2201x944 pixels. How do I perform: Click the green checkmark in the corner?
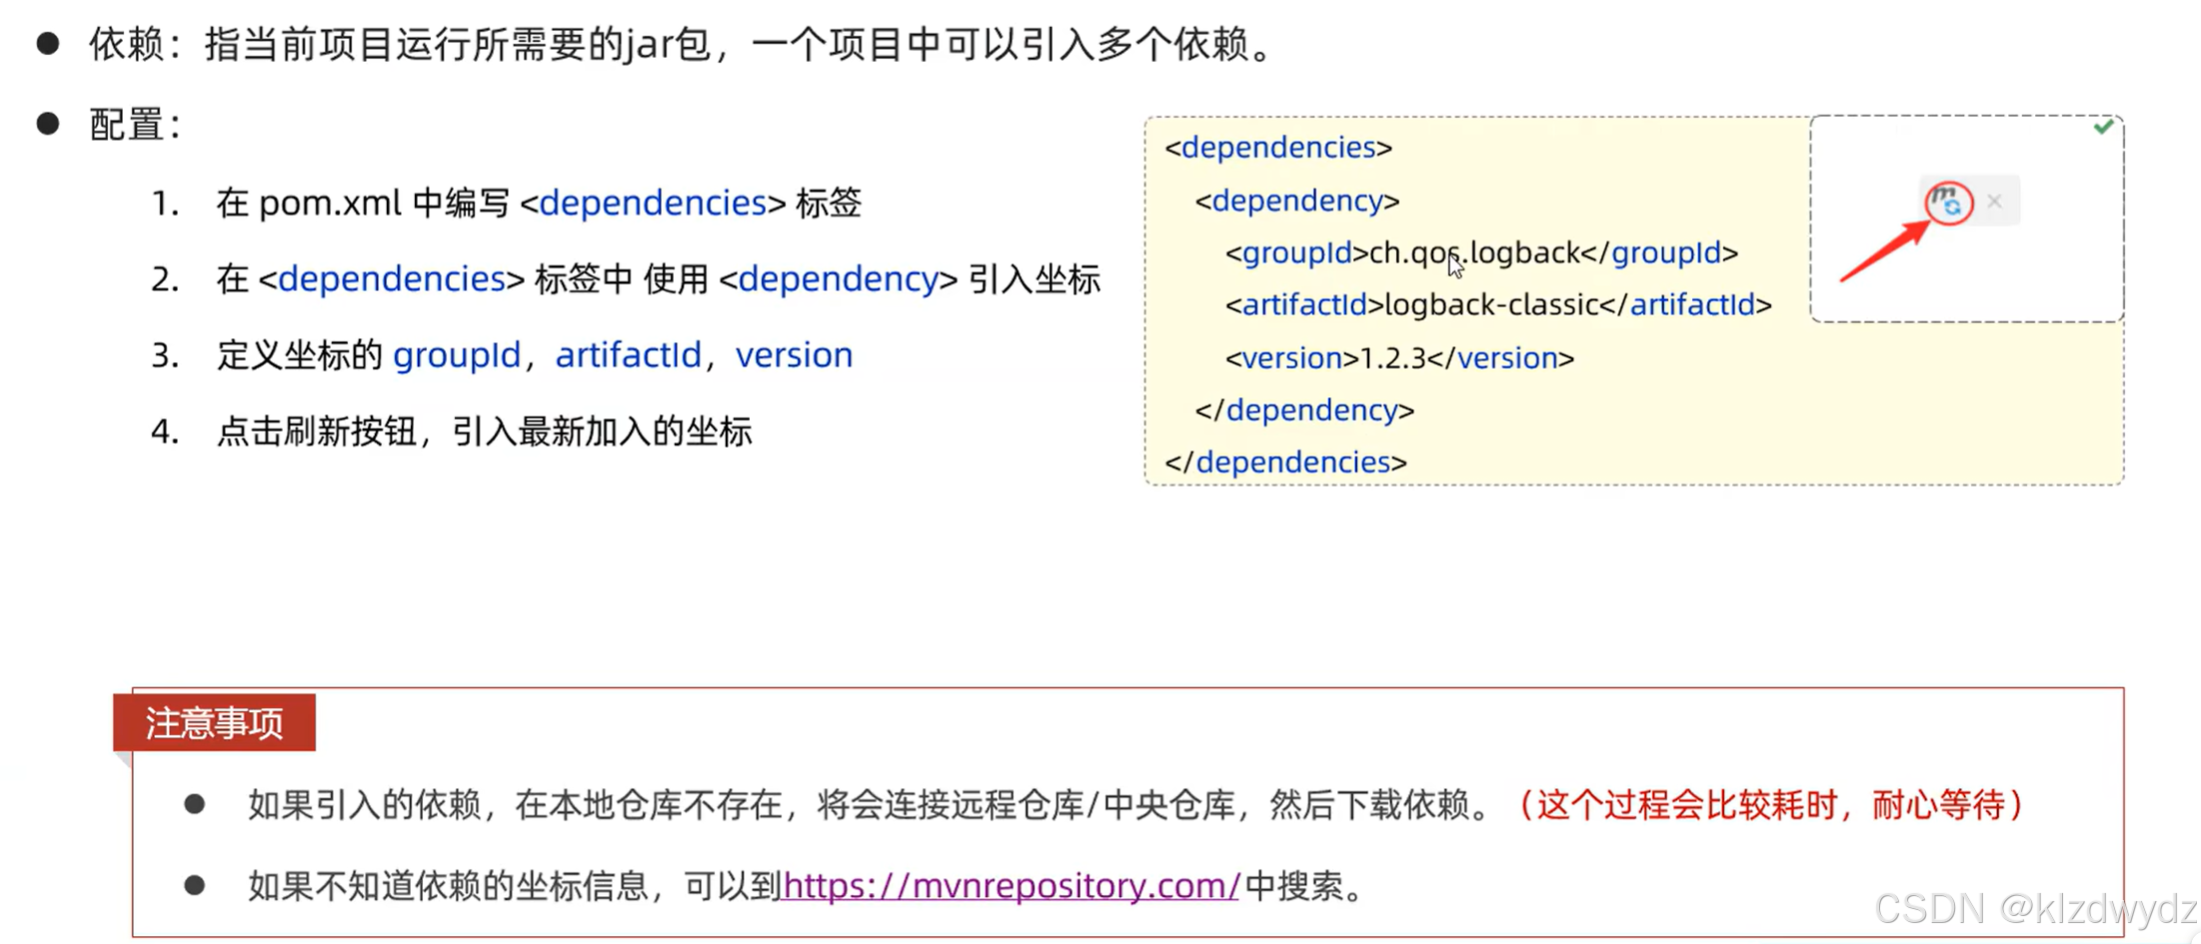(2104, 125)
